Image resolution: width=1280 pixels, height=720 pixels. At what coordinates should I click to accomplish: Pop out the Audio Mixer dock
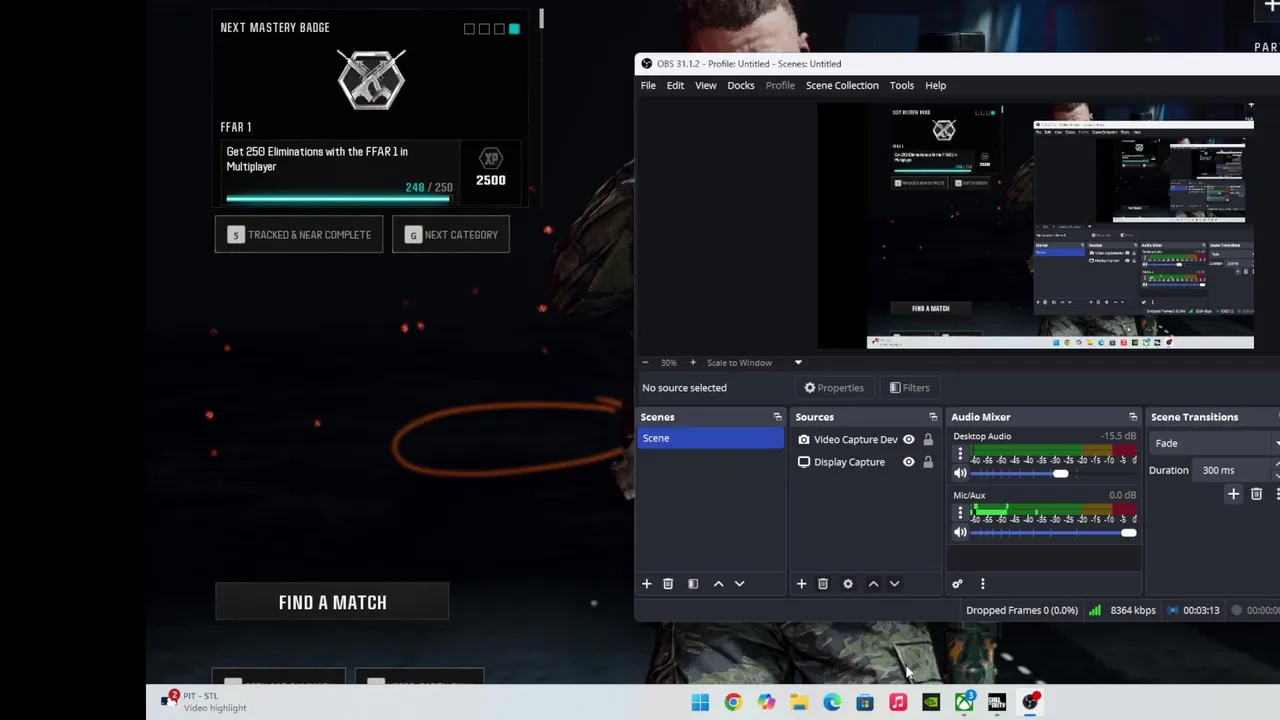(1133, 417)
